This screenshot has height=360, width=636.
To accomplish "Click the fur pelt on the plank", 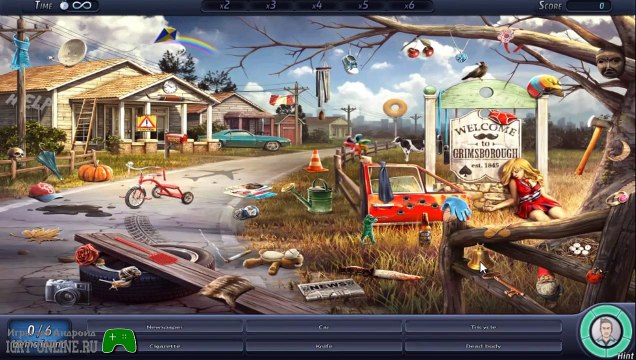I will pos(226,289).
